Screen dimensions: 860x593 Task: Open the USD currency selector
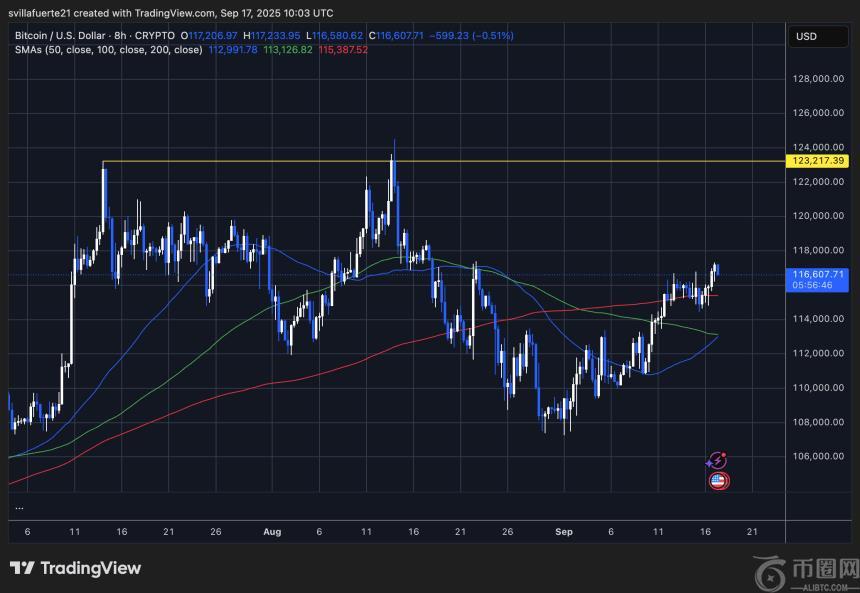(x=806, y=36)
